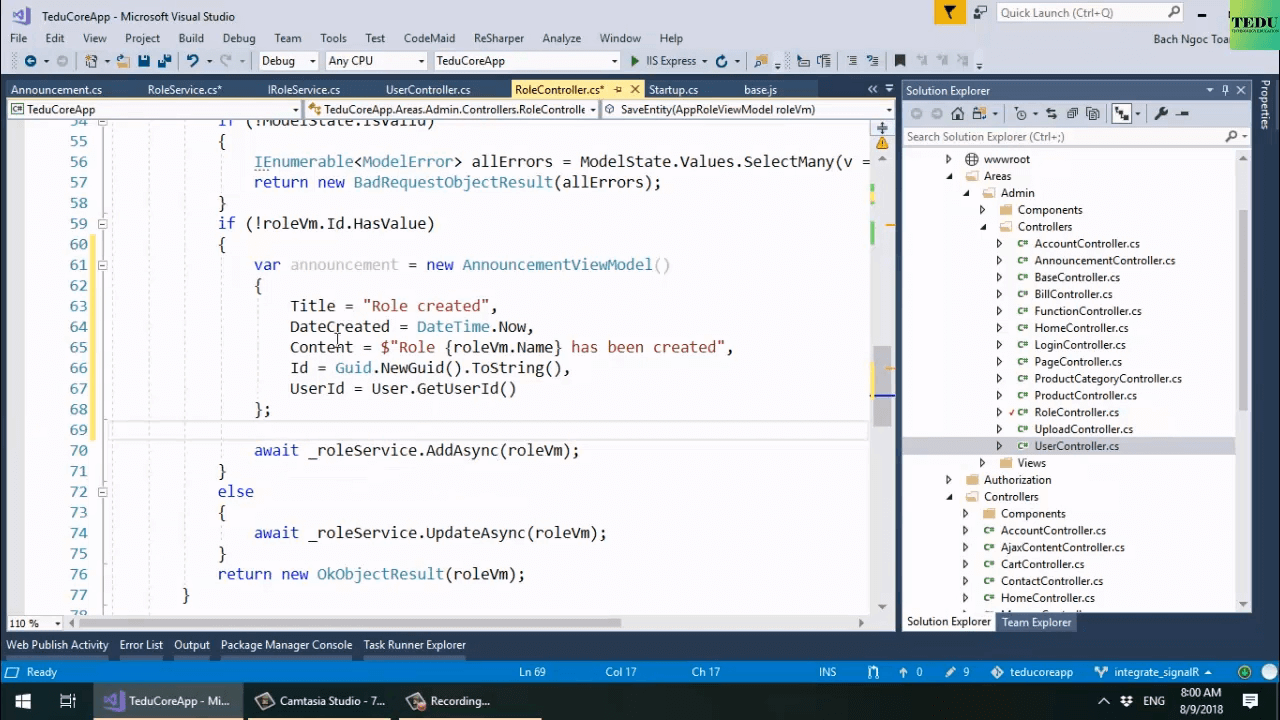Open the Debug configuration dropdown
The width and height of the screenshot is (1280, 720).
(x=287, y=61)
